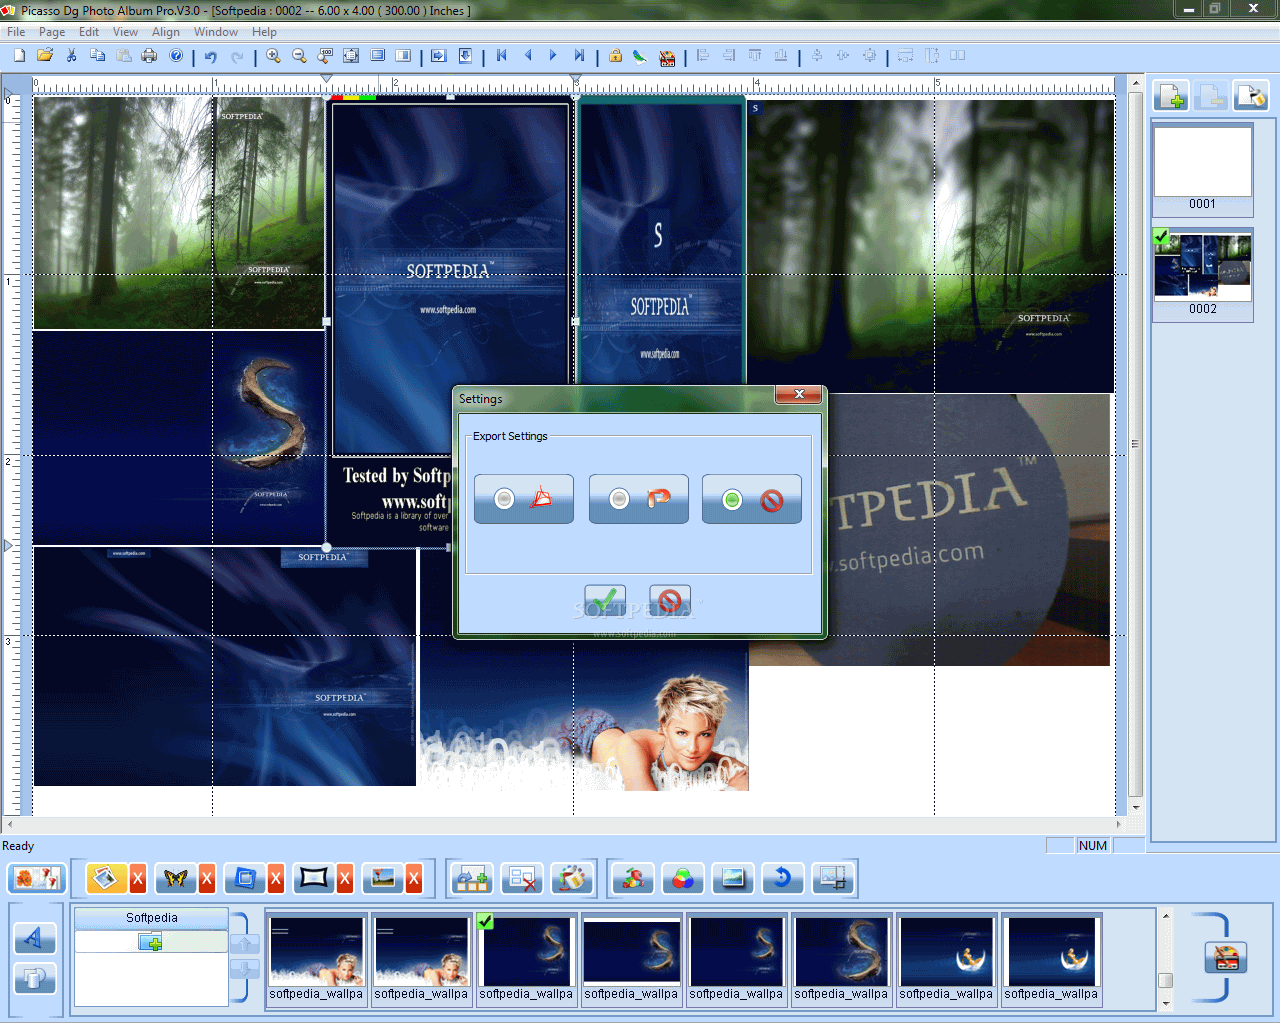Click the add folder icon under Softpedia
Image resolution: width=1280 pixels, height=1024 pixels.
click(151, 942)
